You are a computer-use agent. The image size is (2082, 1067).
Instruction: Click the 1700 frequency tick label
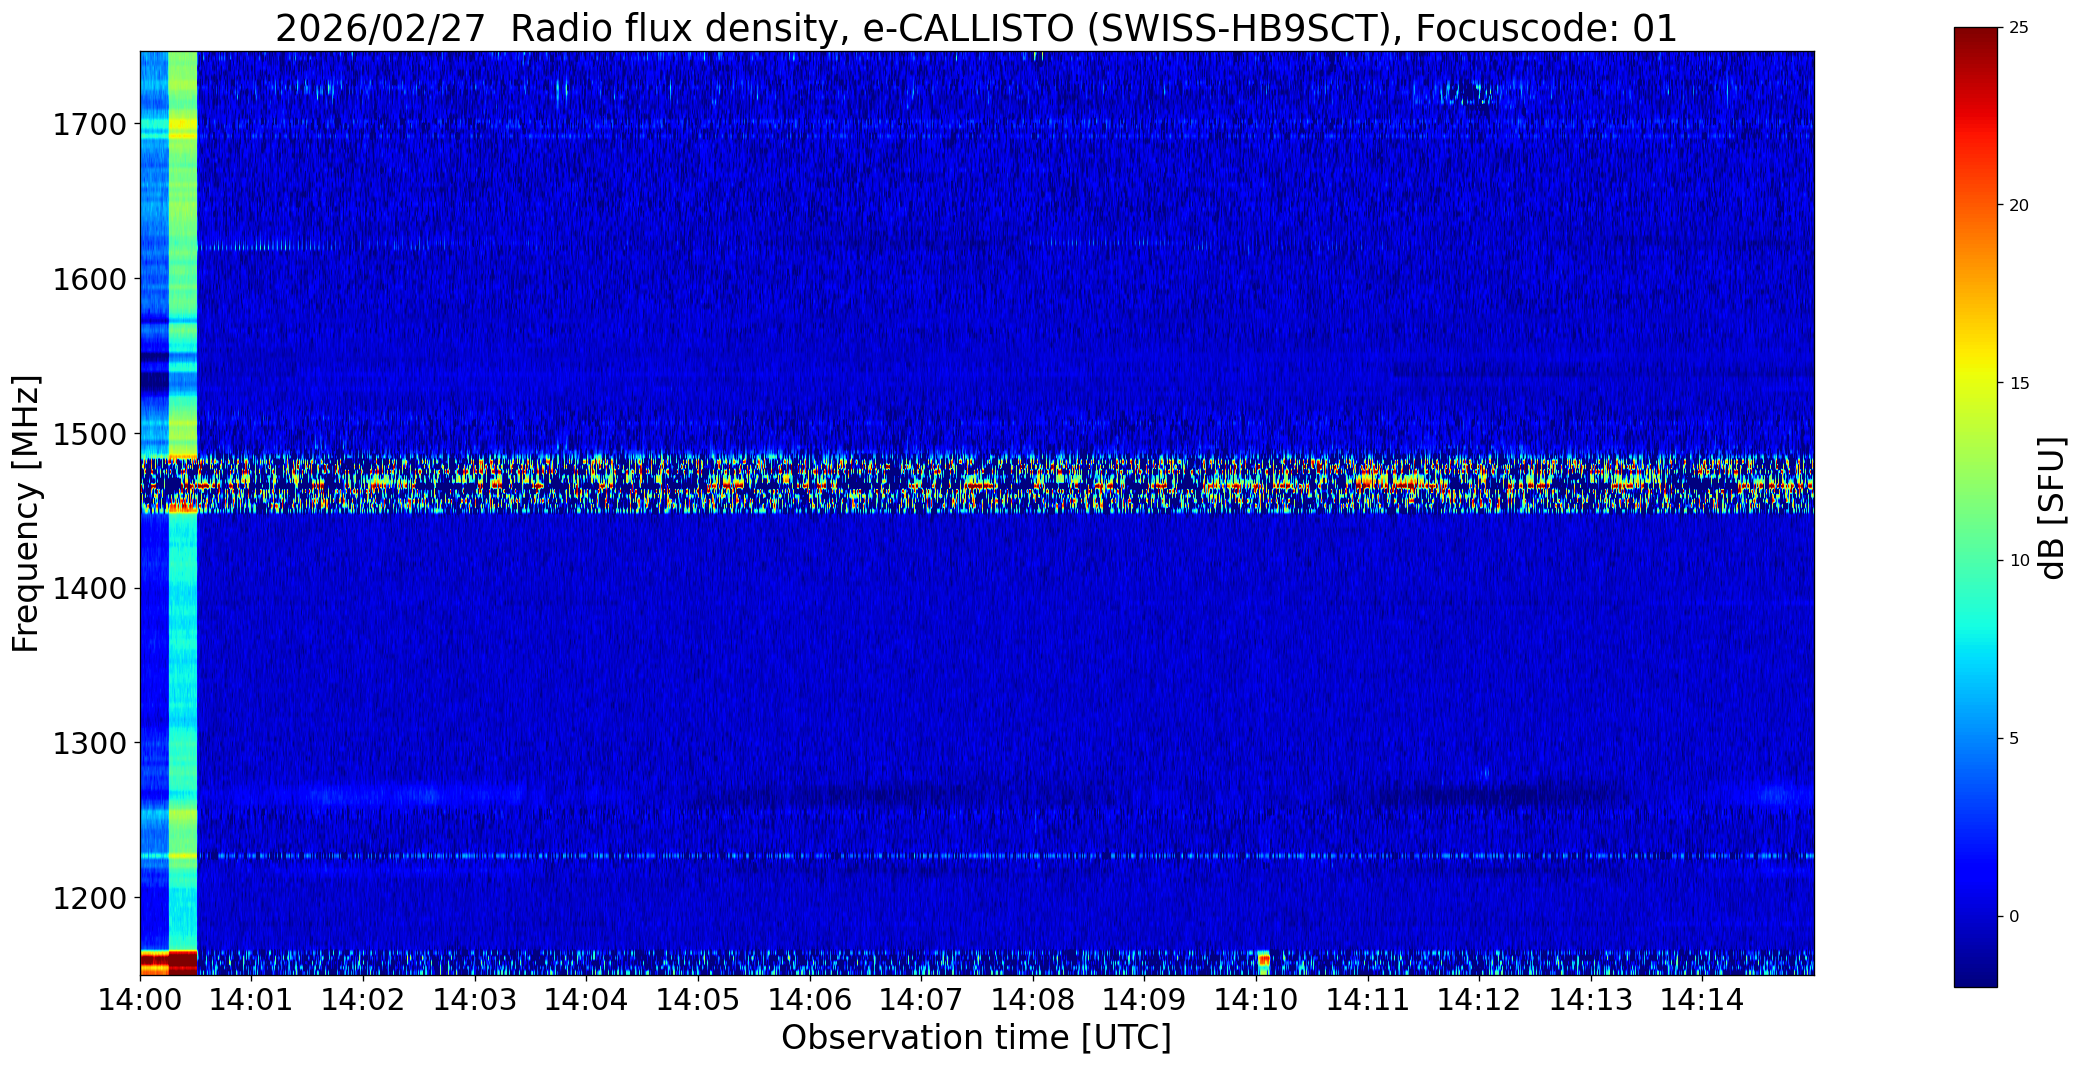[x=90, y=125]
